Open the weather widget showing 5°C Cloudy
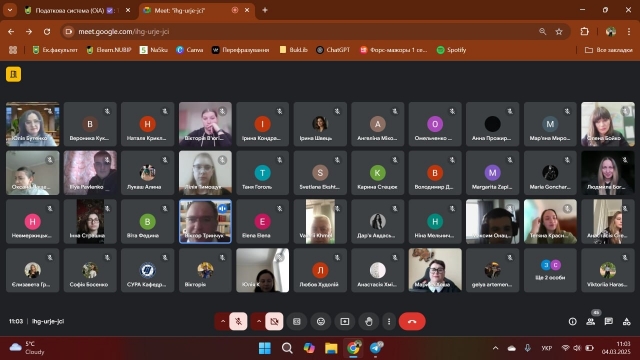The image size is (640, 360). point(28,348)
